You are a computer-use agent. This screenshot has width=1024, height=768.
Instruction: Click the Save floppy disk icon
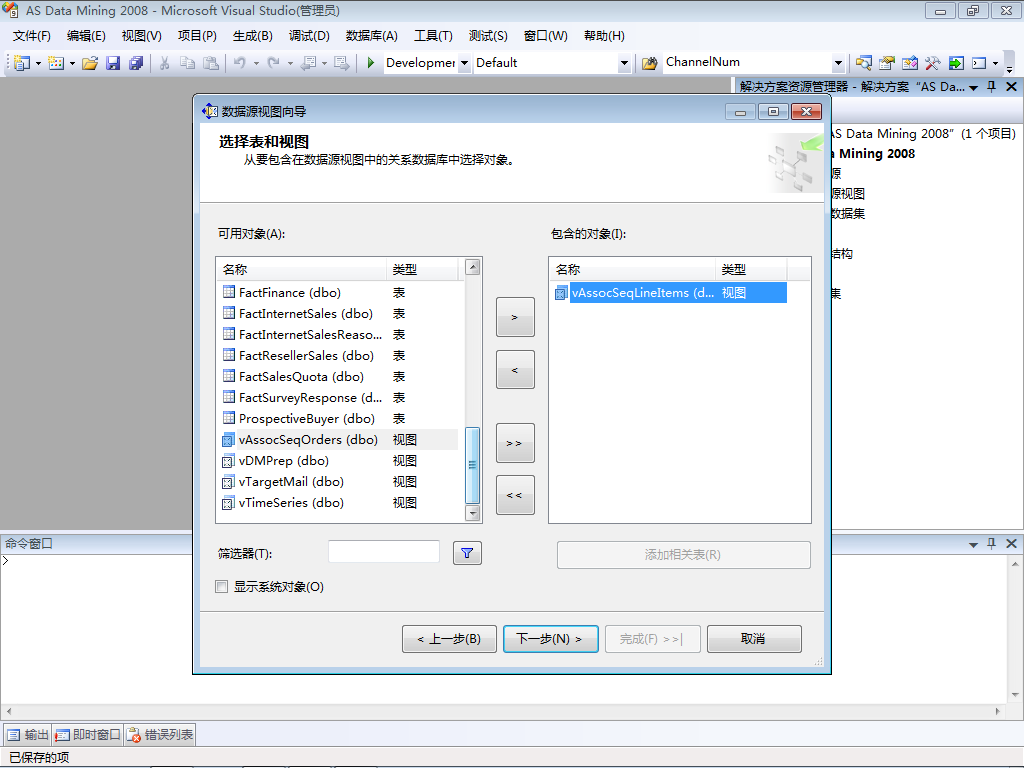[113, 63]
